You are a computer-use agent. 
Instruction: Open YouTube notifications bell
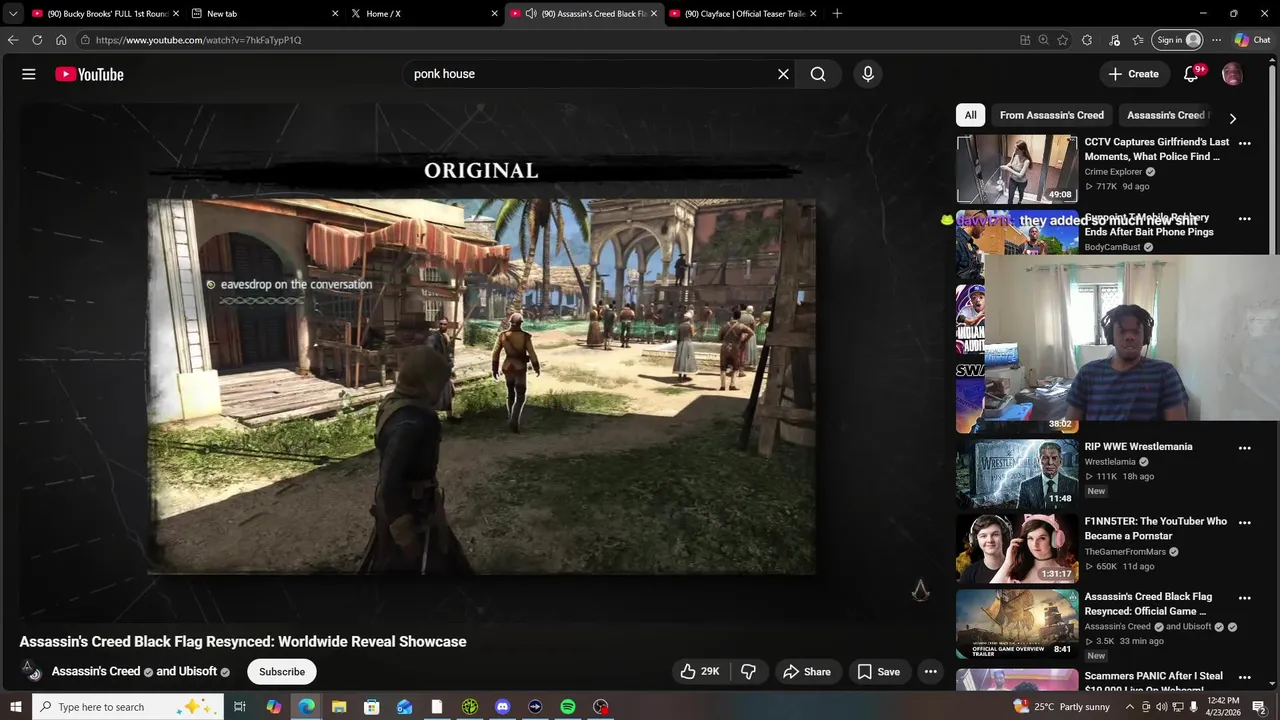[x=1191, y=74]
